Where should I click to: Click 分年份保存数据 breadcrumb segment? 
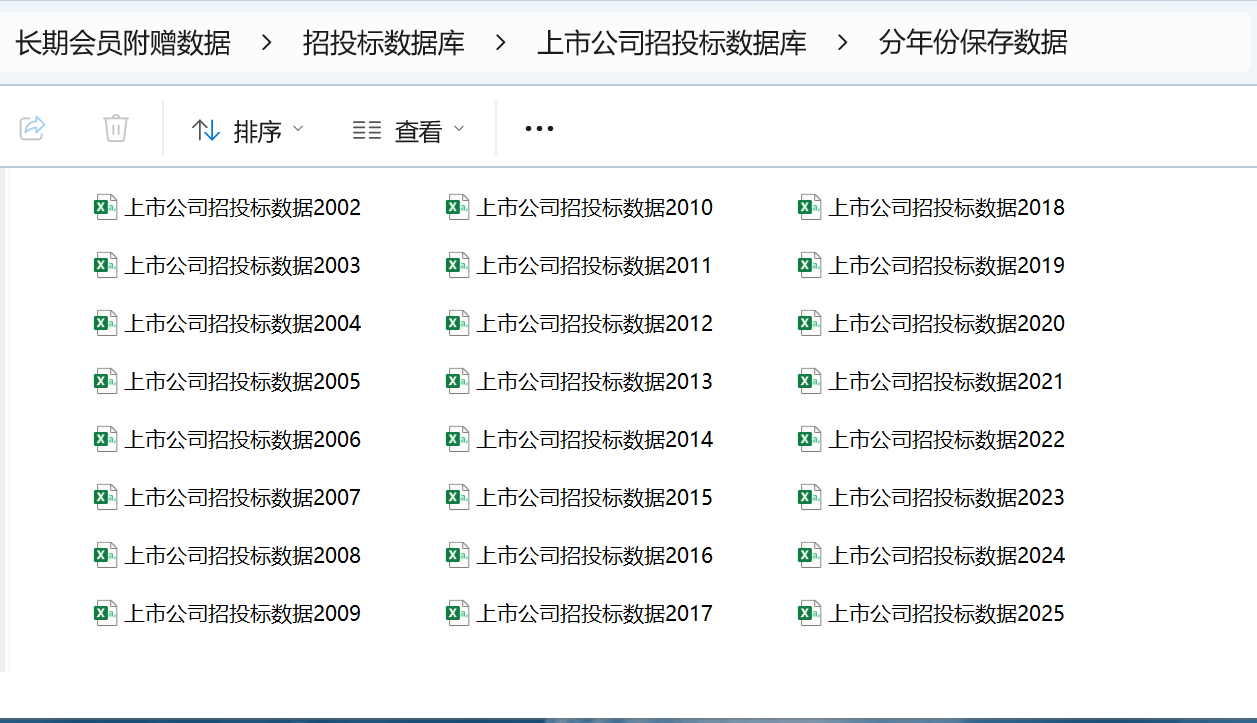click(x=973, y=43)
